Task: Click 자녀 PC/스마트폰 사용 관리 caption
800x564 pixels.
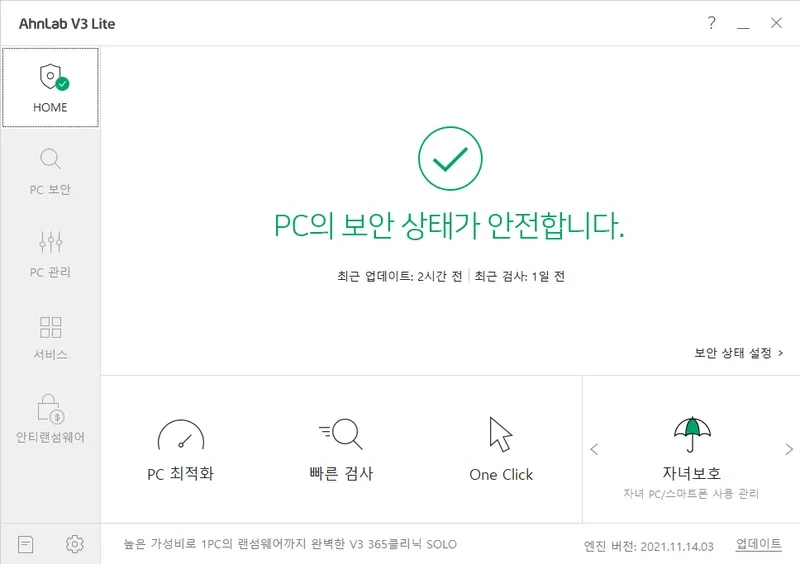Action: [x=691, y=494]
